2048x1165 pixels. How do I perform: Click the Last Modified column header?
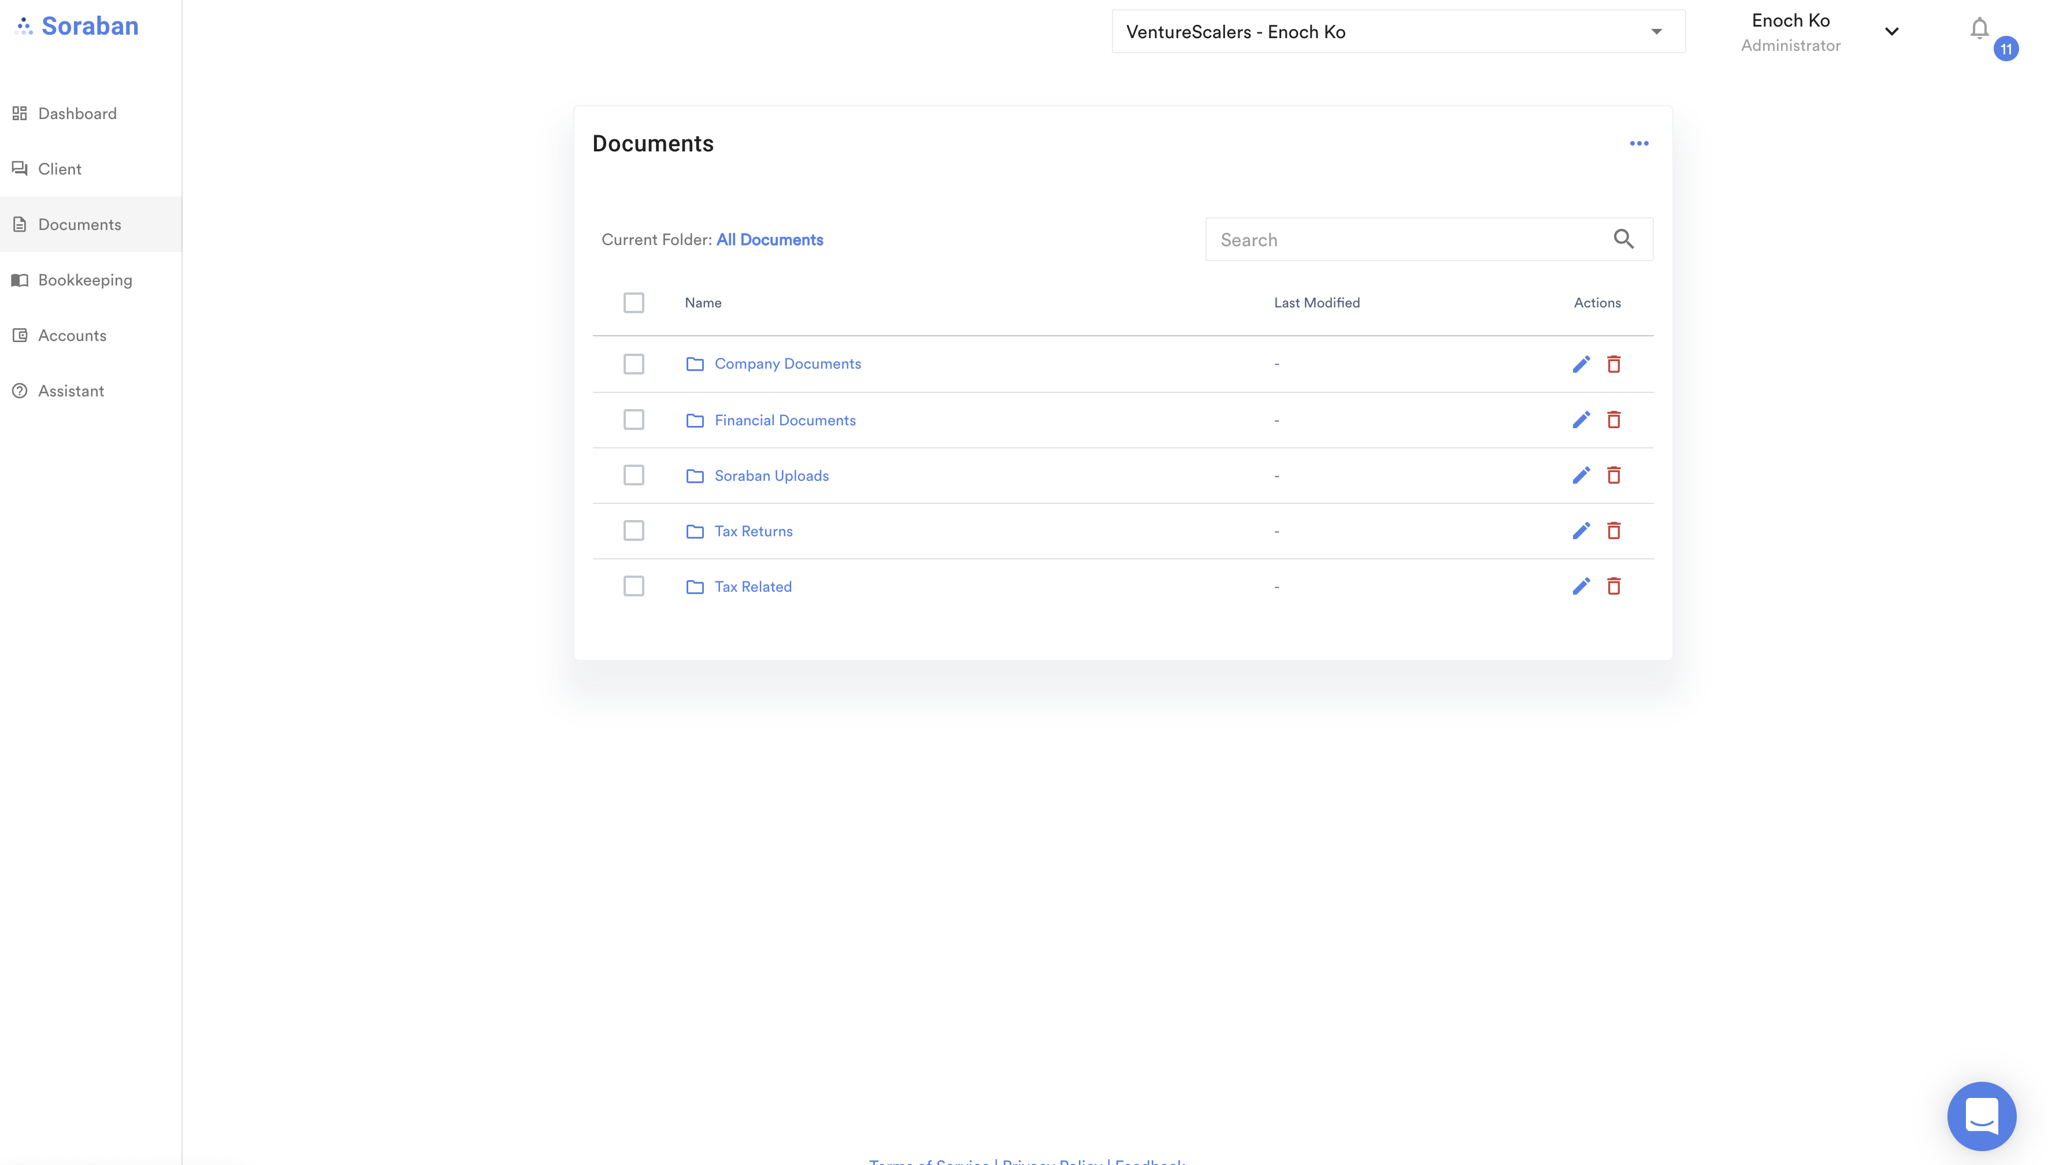(x=1317, y=303)
